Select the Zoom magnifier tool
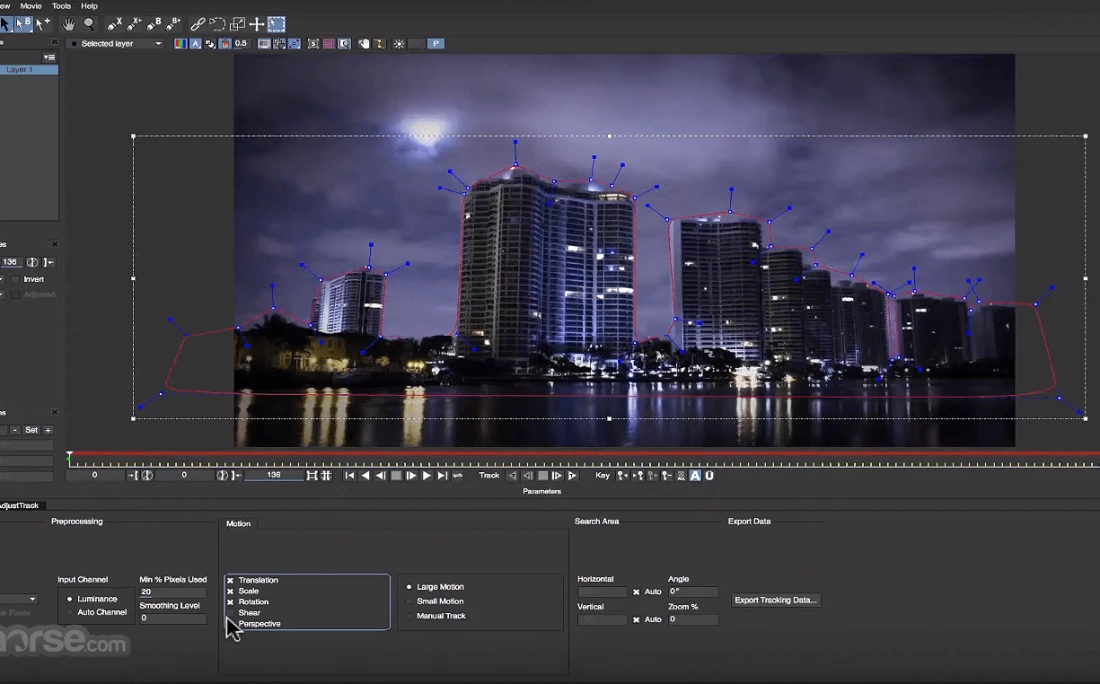1100x684 pixels. (89, 24)
